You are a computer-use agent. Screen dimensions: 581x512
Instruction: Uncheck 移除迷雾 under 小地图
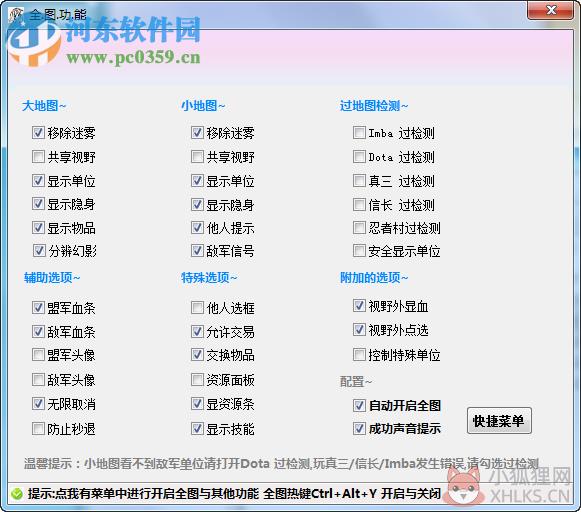197,133
